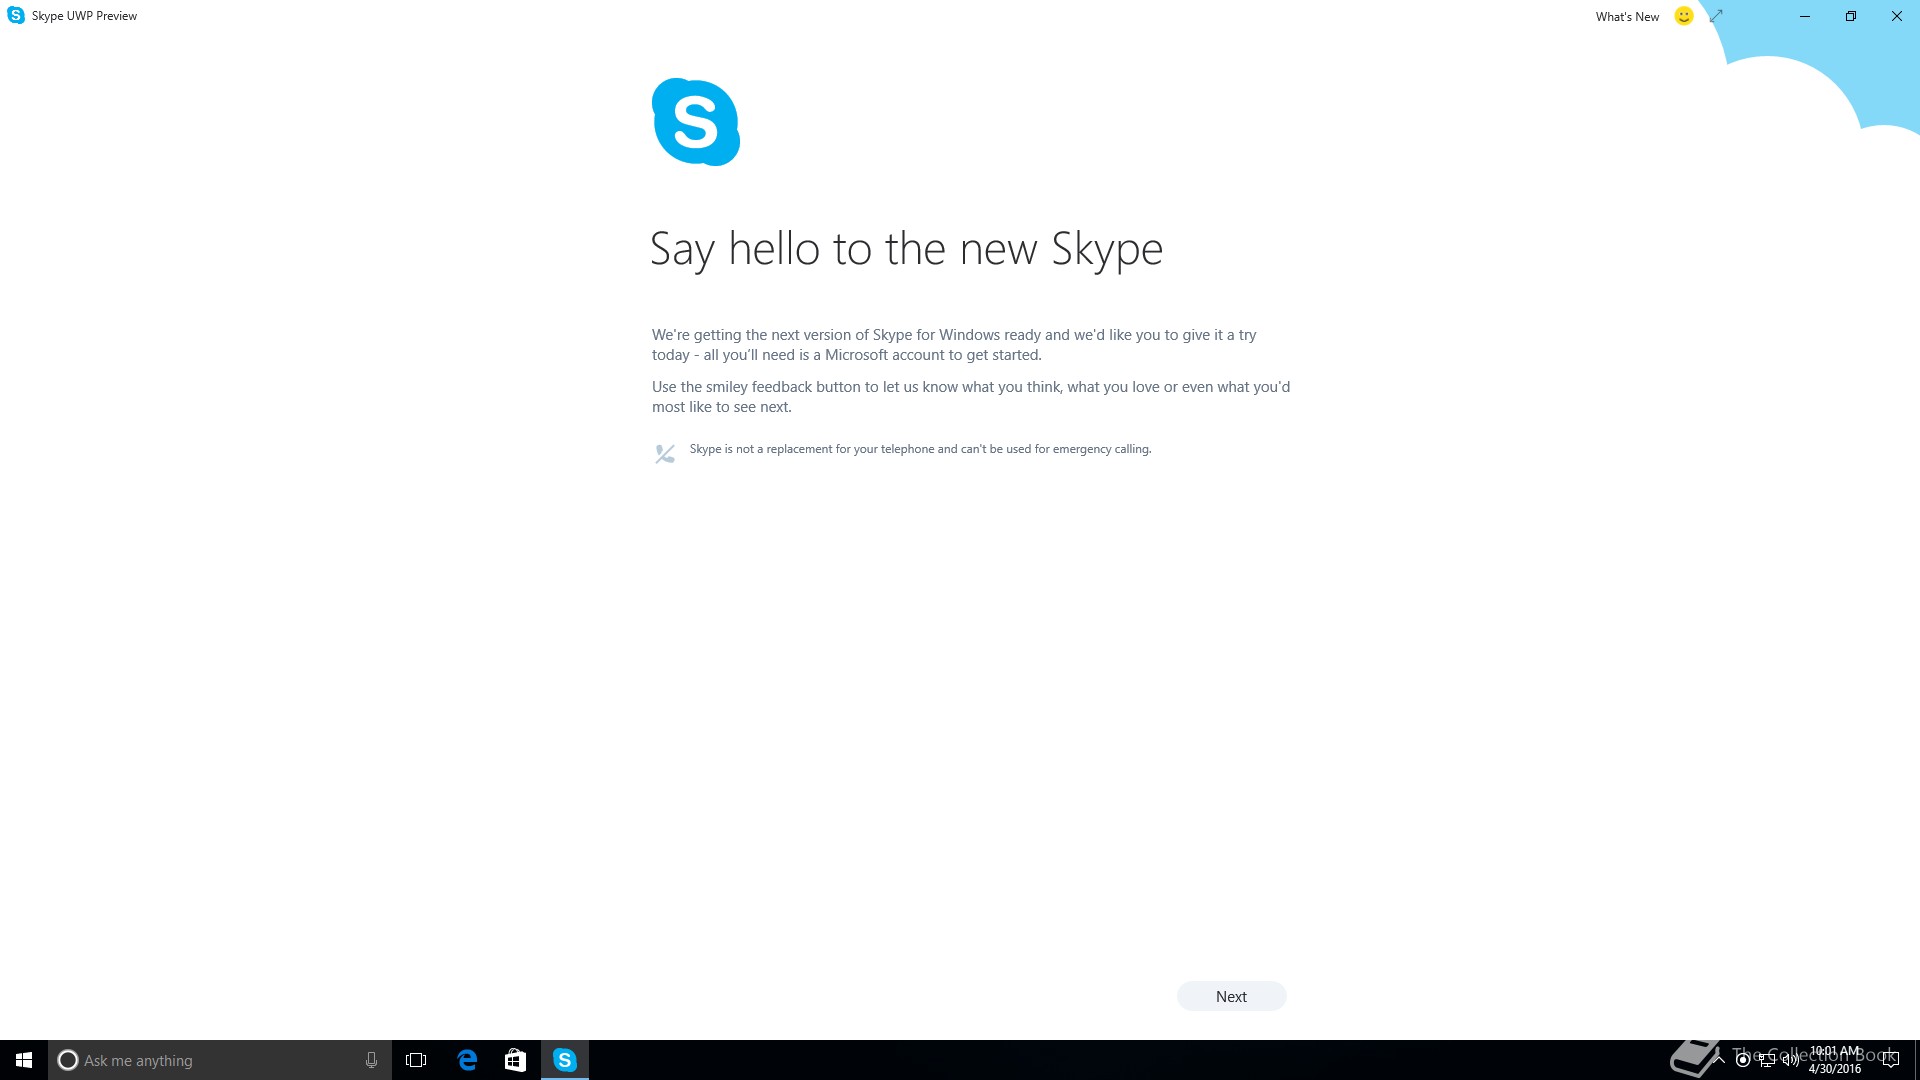This screenshot has width=1920, height=1080.
Task: Launch Microsoft Edge from the taskbar
Action: (467, 1060)
